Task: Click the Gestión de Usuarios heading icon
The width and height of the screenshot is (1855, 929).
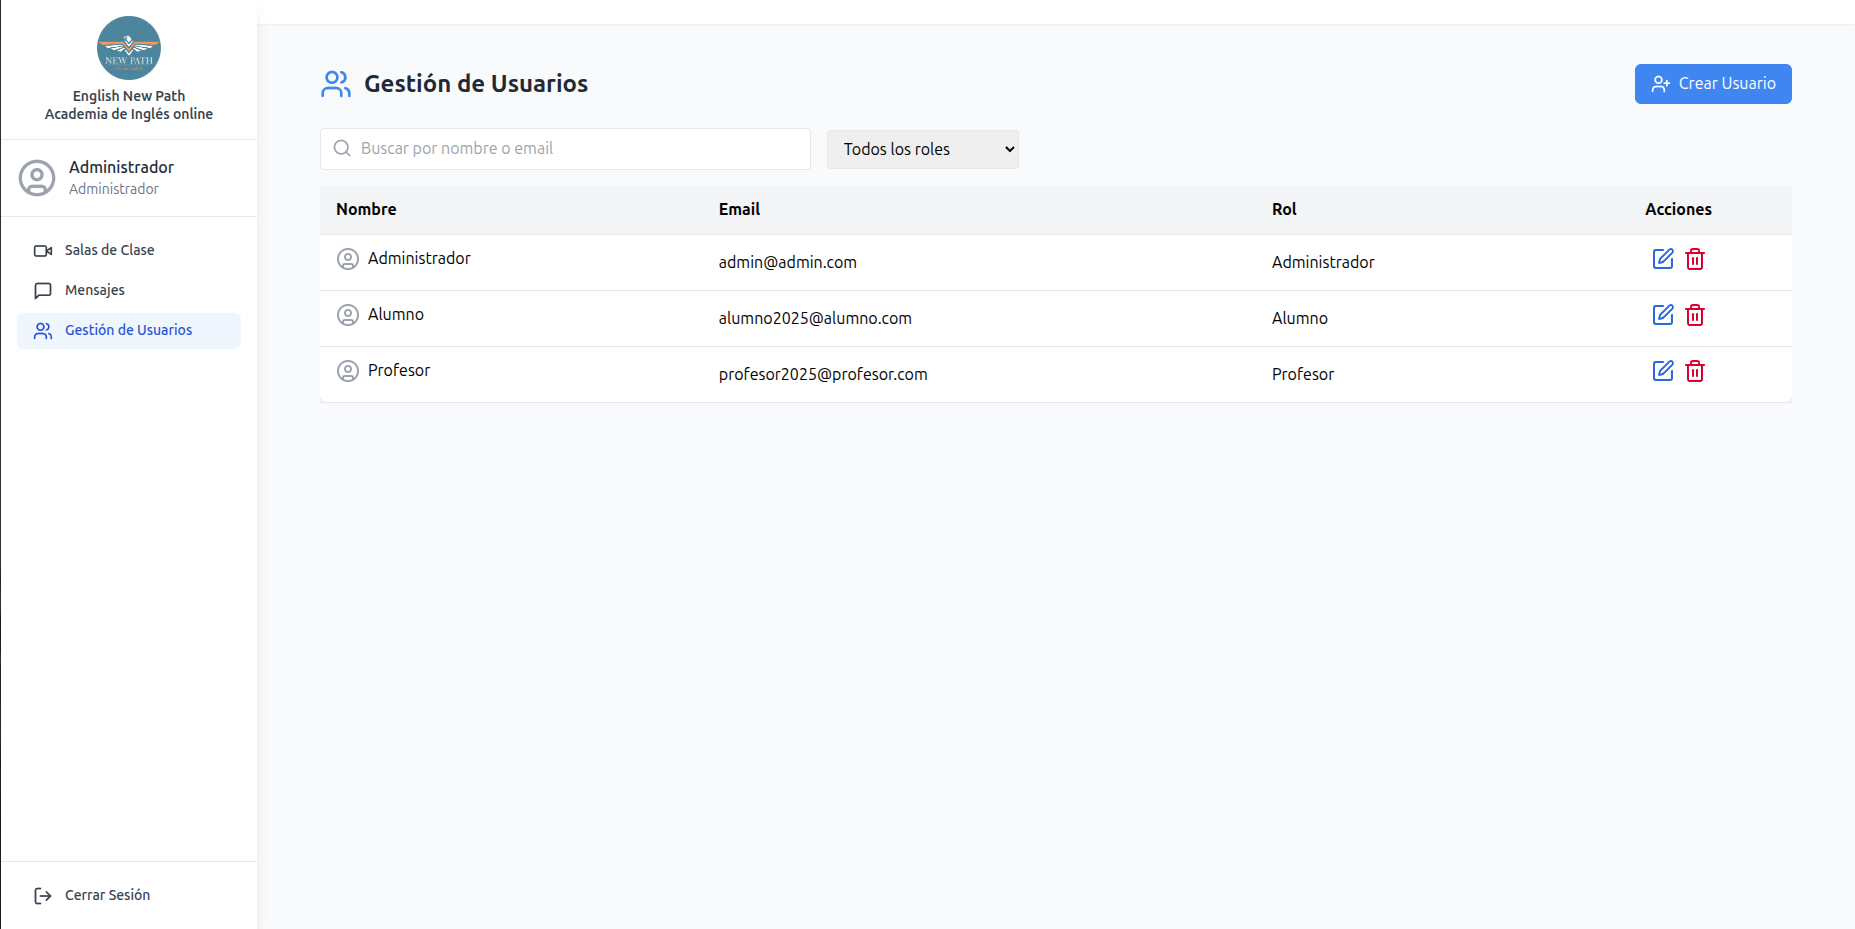Action: (x=336, y=84)
